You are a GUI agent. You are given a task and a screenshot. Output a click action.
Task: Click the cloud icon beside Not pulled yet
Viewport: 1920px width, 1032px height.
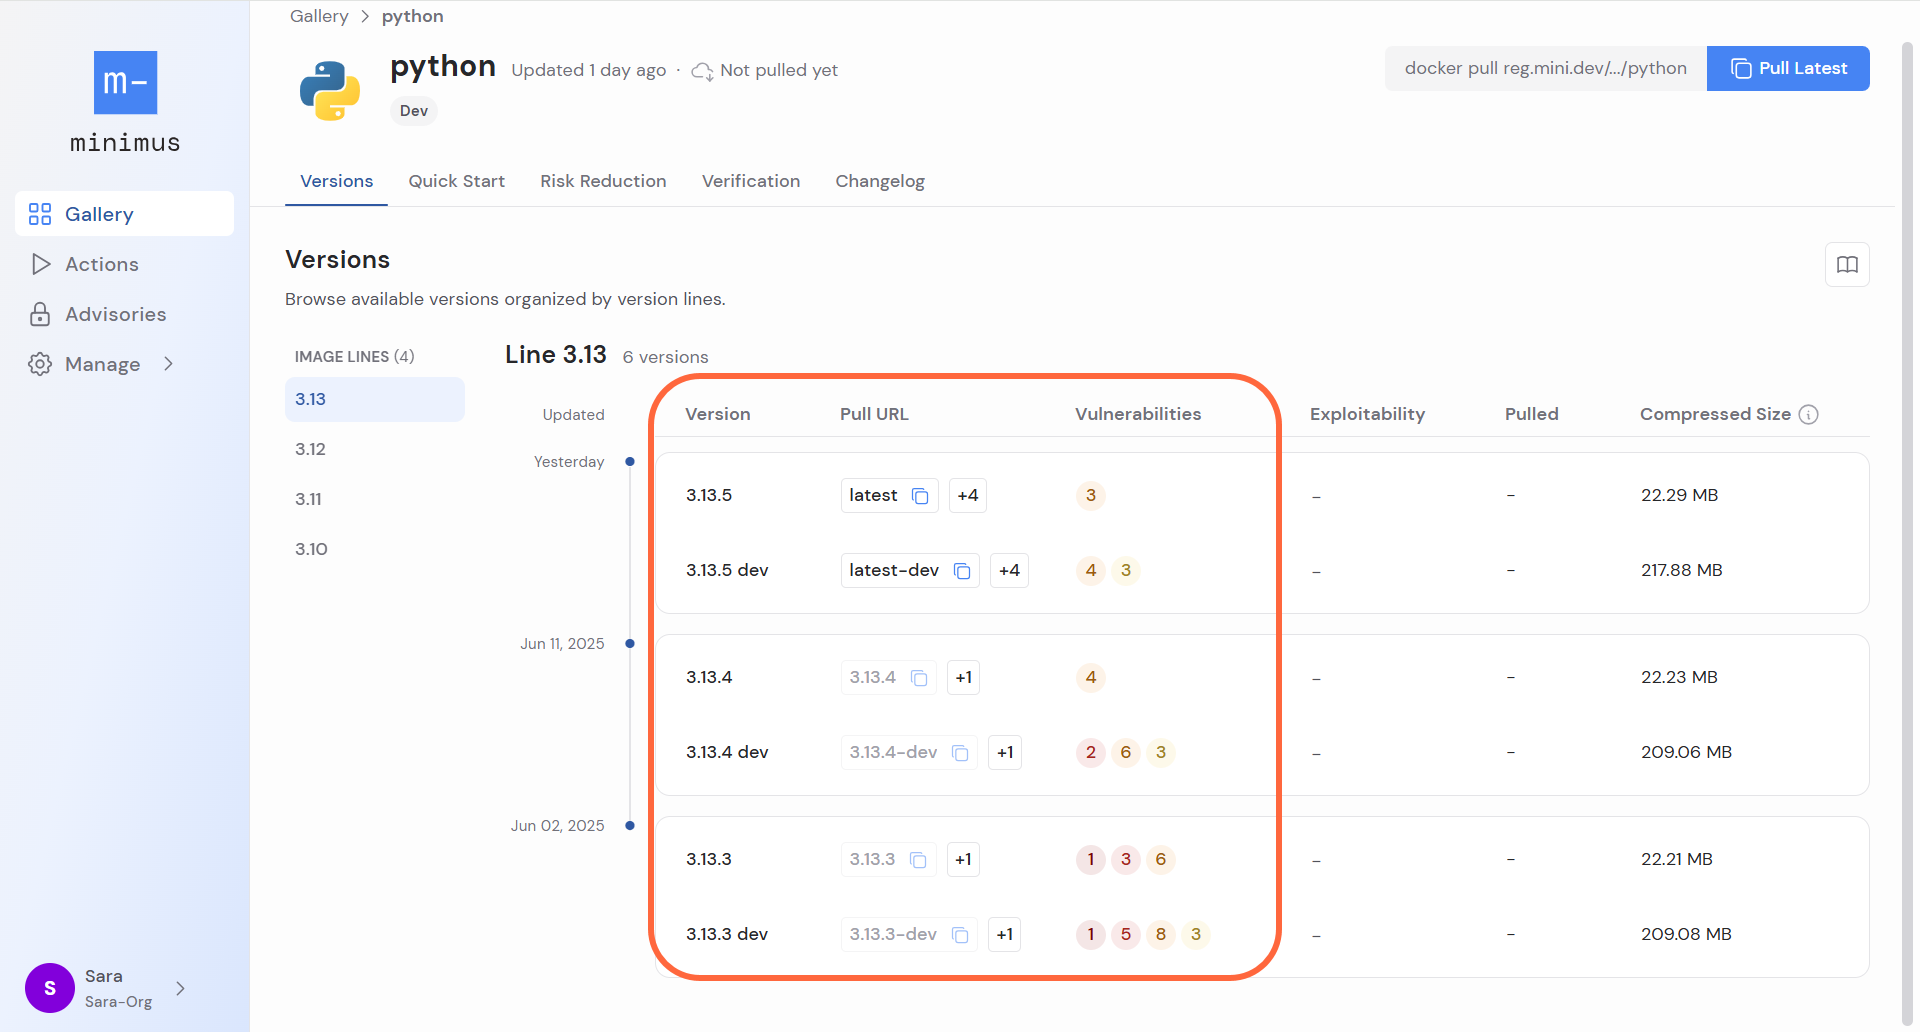click(702, 70)
